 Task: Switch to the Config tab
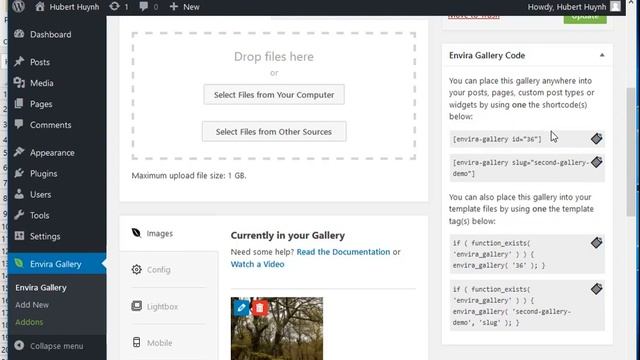(169, 269)
